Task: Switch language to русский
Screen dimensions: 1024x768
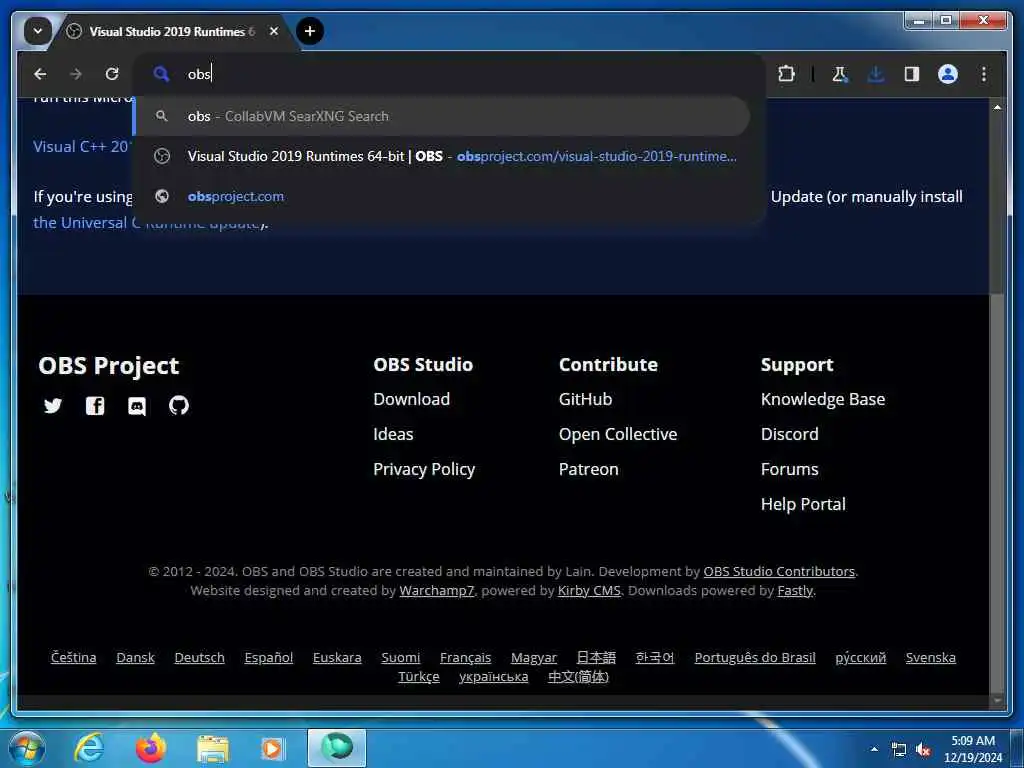Action: coord(860,658)
